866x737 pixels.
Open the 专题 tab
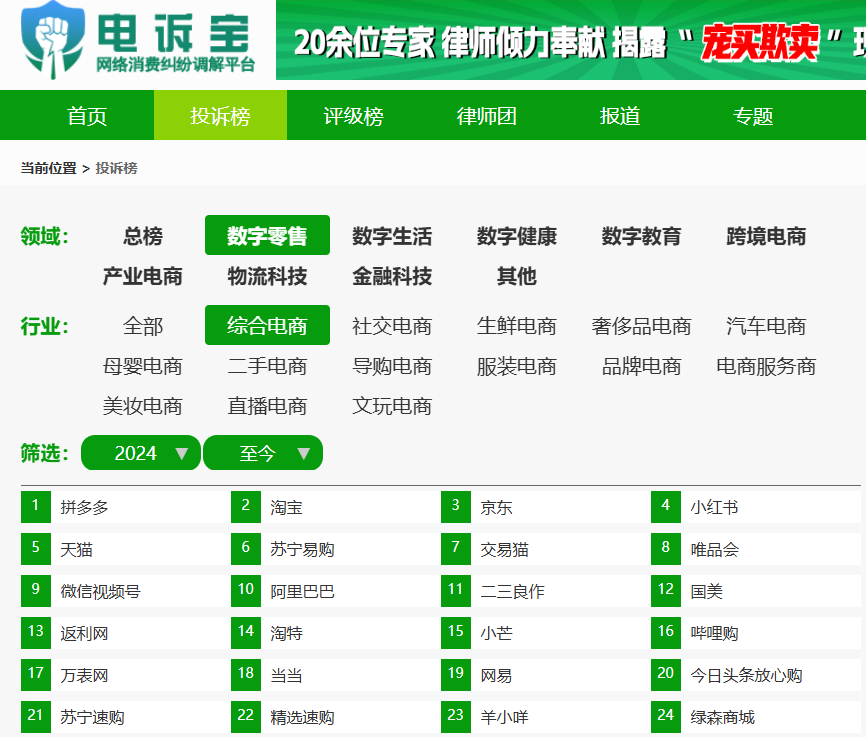(x=753, y=116)
